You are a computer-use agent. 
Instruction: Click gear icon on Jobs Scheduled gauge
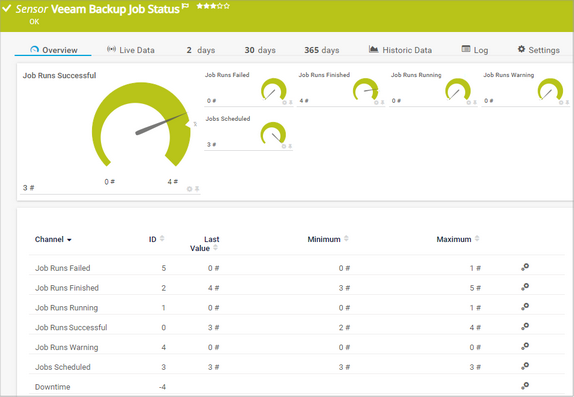[284, 146]
